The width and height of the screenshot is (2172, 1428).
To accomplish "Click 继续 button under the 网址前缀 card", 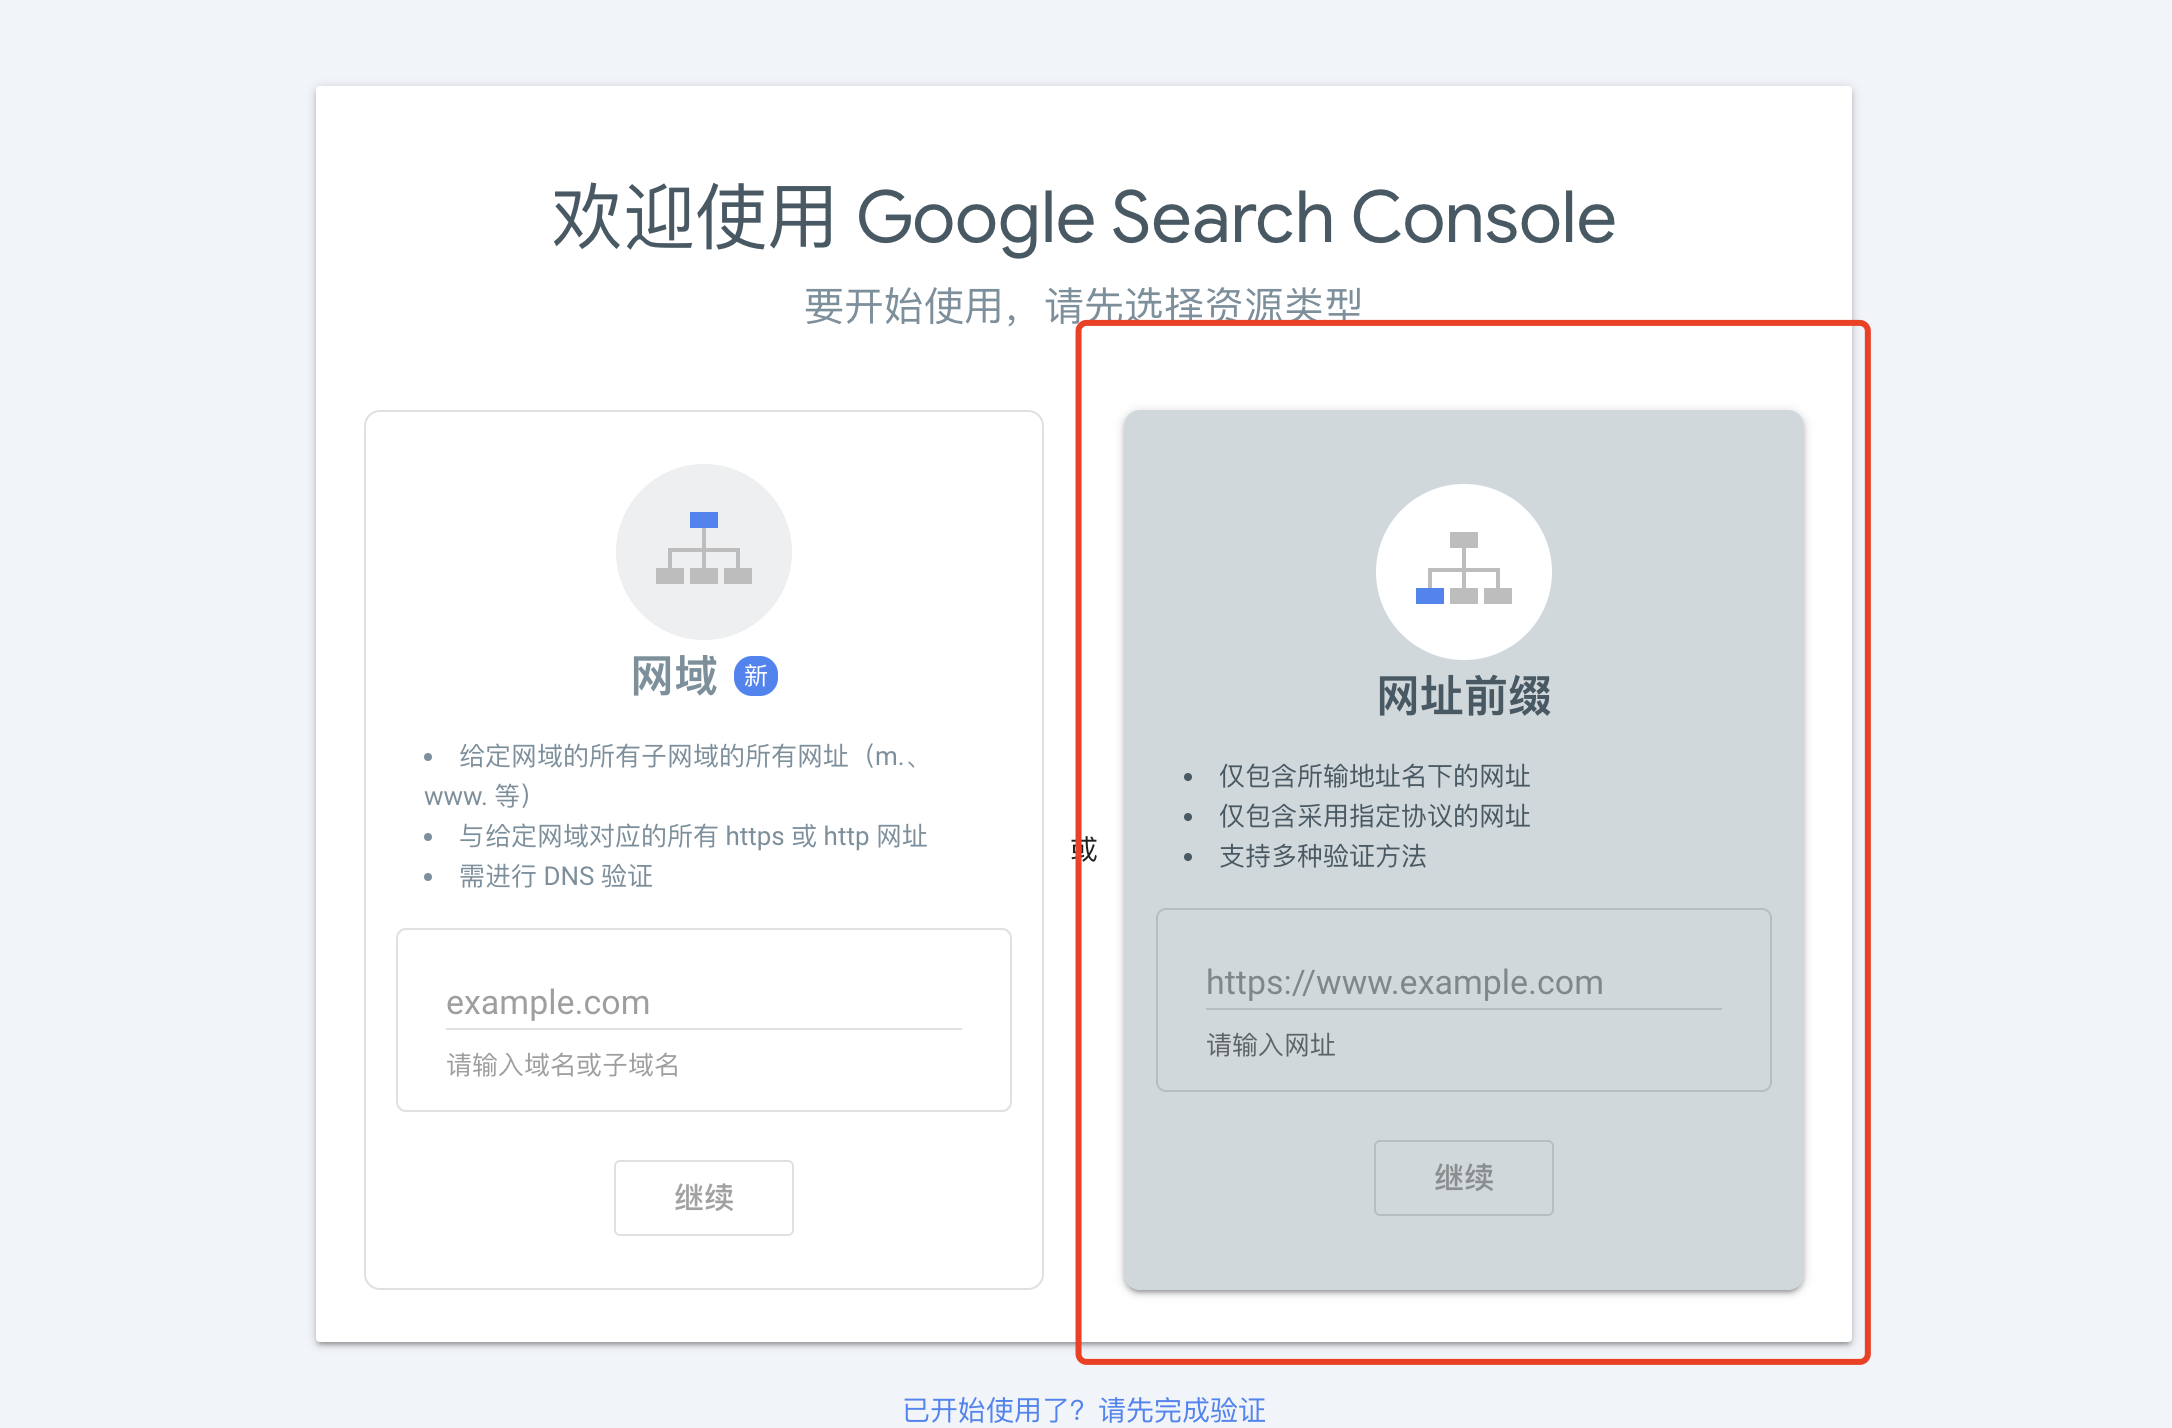I will pos(1464,1177).
